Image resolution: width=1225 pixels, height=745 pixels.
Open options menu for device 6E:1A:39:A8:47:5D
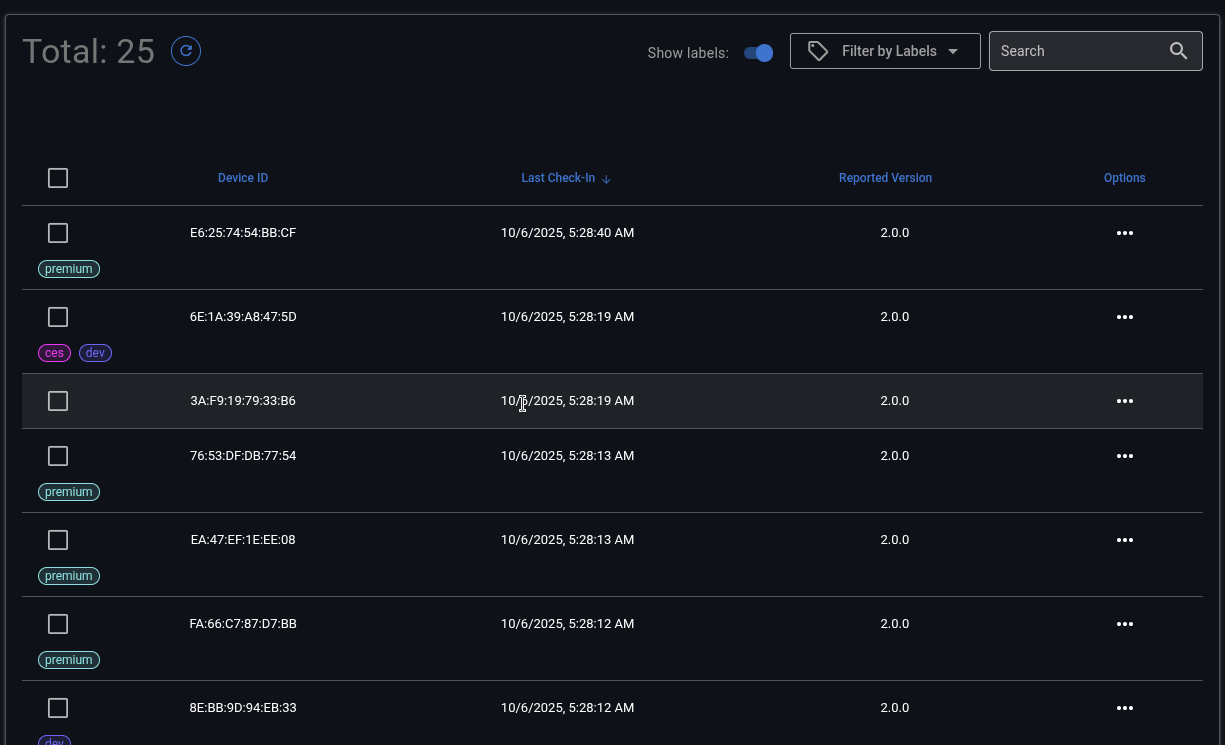pos(1124,317)
